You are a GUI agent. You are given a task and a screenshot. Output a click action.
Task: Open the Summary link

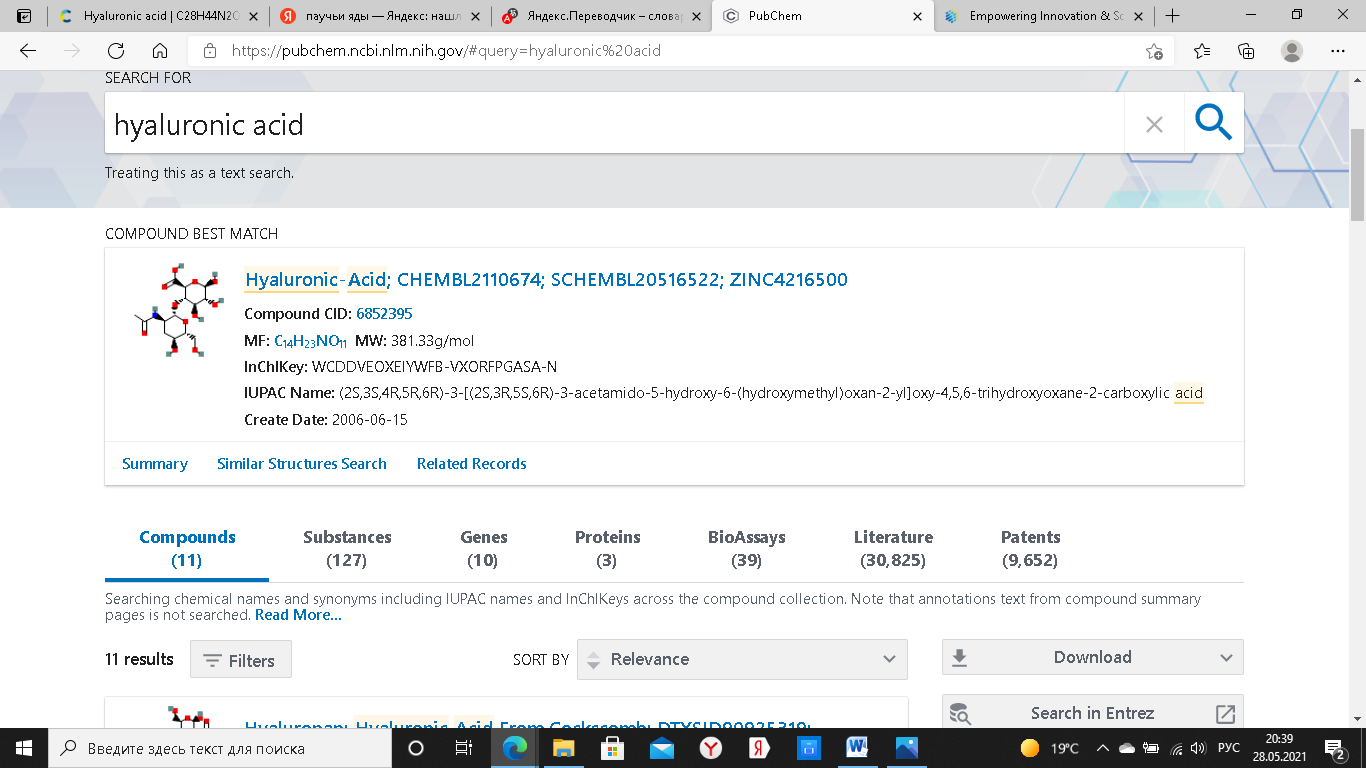[x=155, y=464]
